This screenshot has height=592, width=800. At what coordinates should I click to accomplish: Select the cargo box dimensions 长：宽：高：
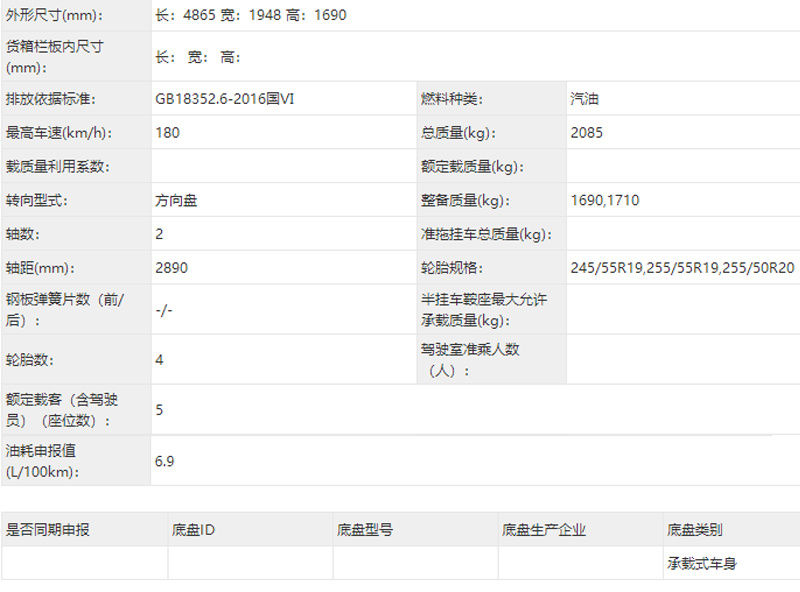(198, 57)
